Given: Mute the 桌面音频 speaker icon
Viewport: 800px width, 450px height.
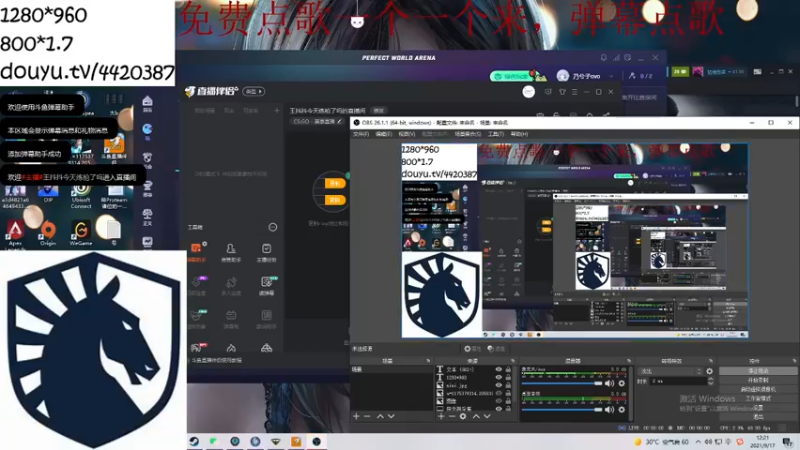Looking at the screenshot, I should click(x=610, y=409).
